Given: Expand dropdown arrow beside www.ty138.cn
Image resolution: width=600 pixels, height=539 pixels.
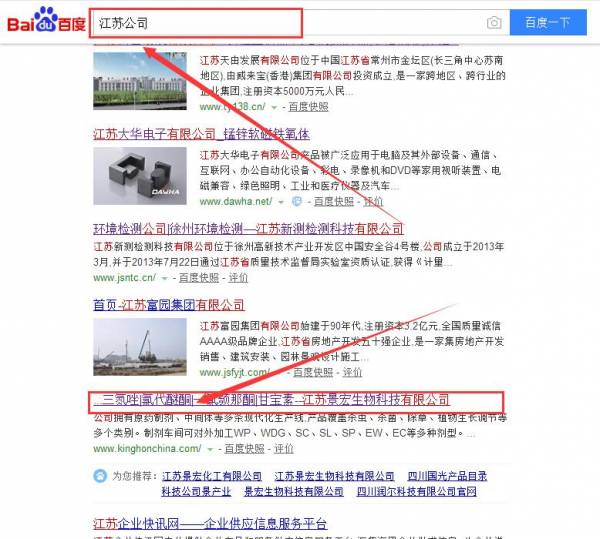Looking at the screenshot, I should (274, 108).
